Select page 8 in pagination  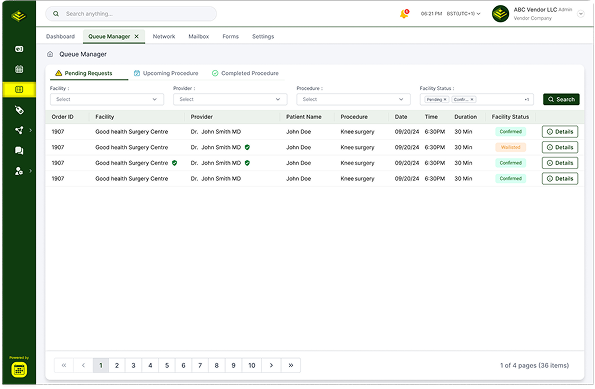[217, 365]
